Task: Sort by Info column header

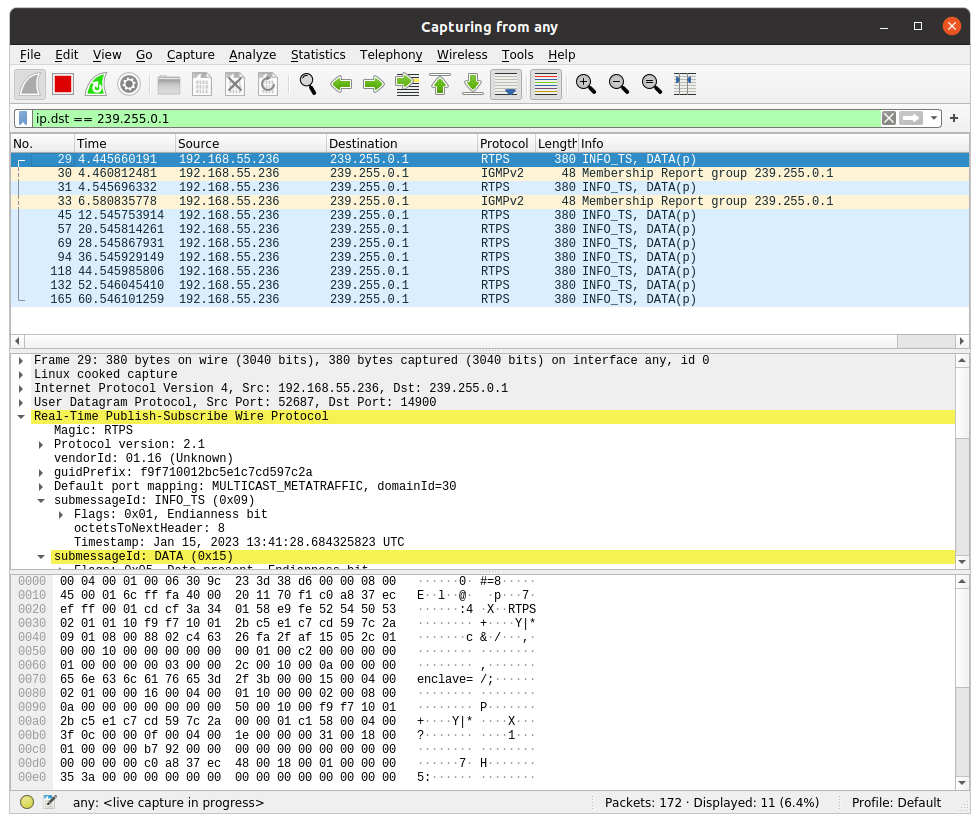Action: click(x=774, y=144)
